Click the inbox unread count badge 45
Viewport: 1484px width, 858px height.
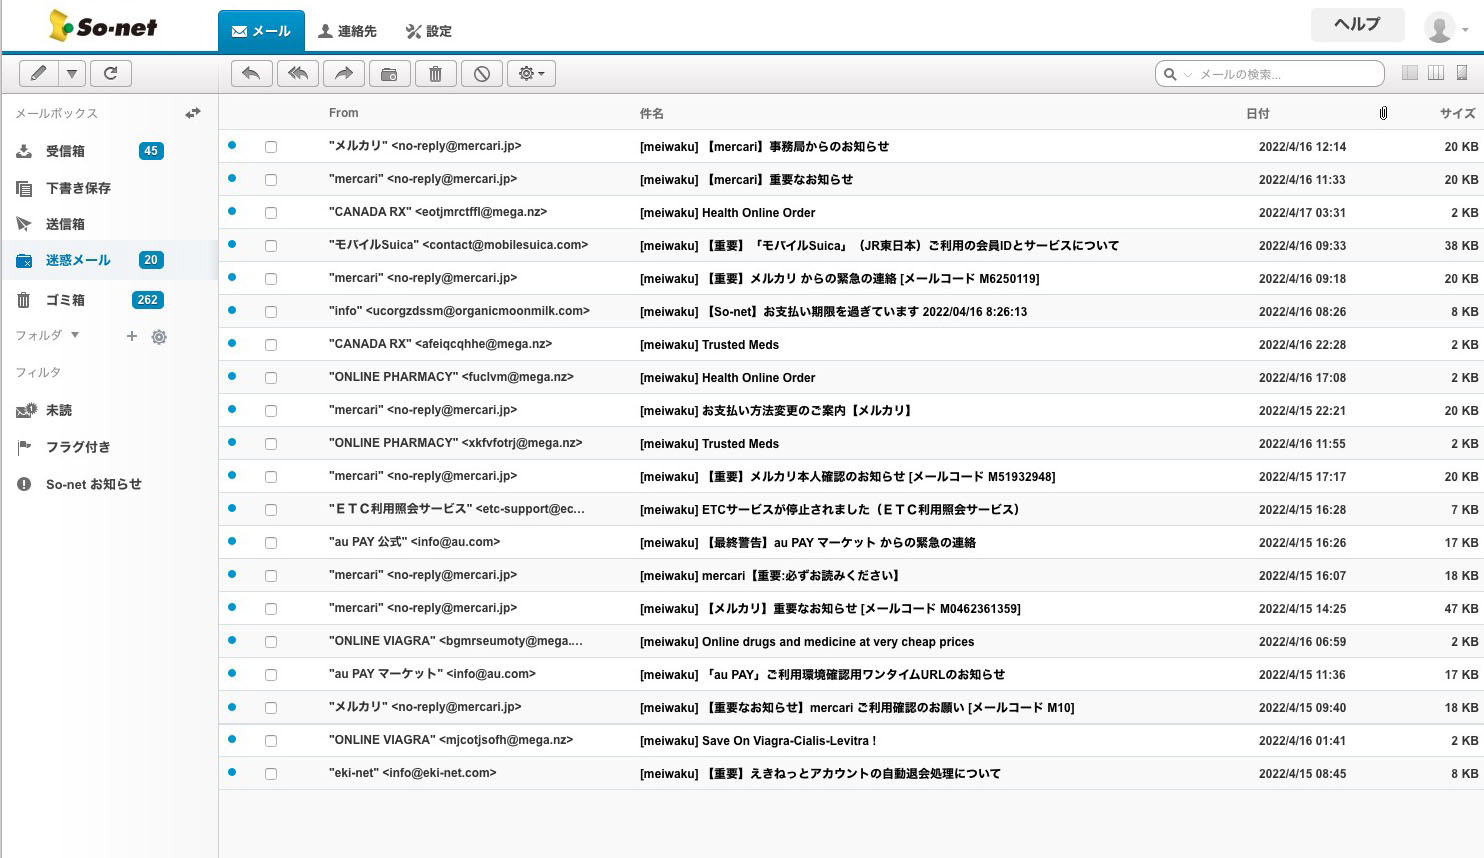(151, 151)
